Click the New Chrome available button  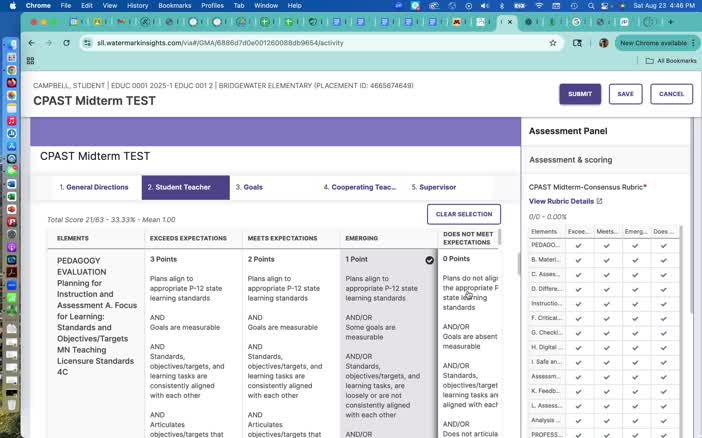tap(654, 43)
